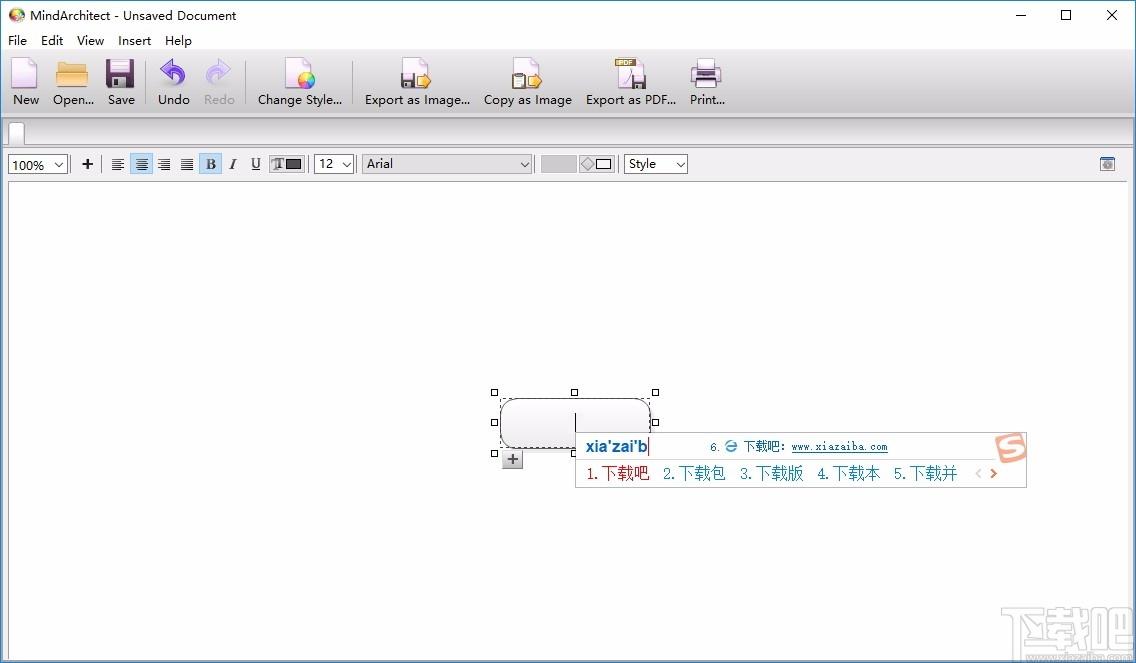Image resolution: width=1136 pixels, height=663 pixels.
Task: Undo the last action
Action: coord(173,82)
